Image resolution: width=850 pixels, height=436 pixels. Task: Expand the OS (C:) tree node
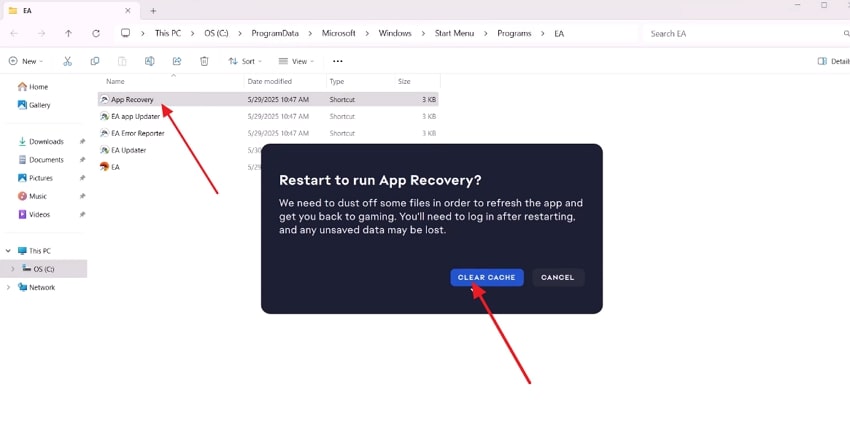pos(13,269)
